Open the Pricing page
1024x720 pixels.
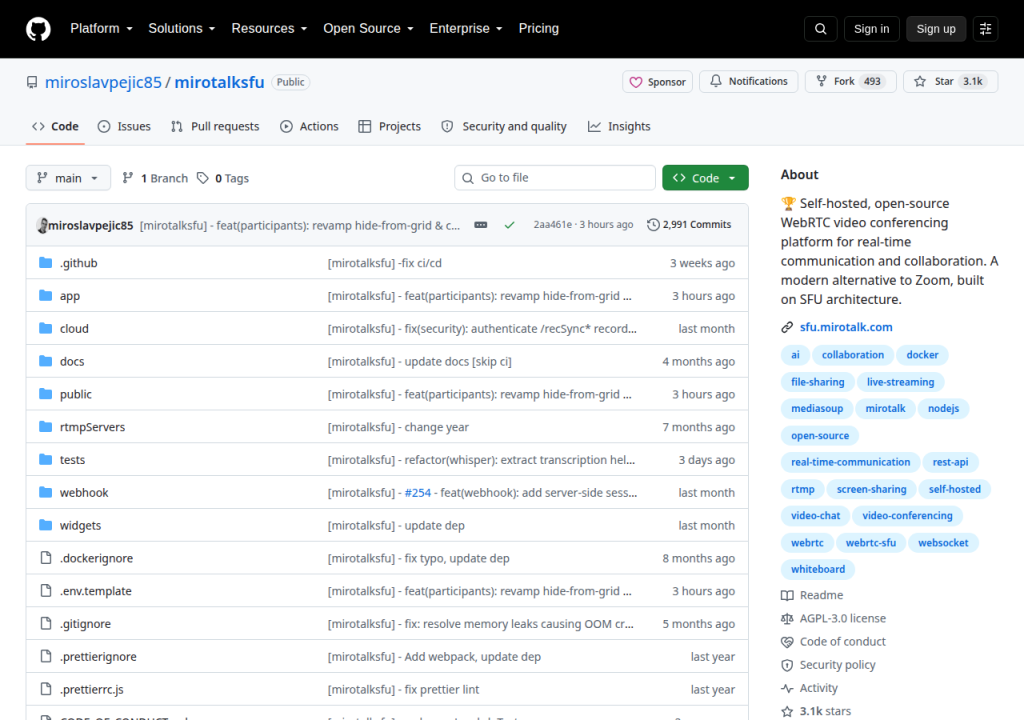pos(539,29)
